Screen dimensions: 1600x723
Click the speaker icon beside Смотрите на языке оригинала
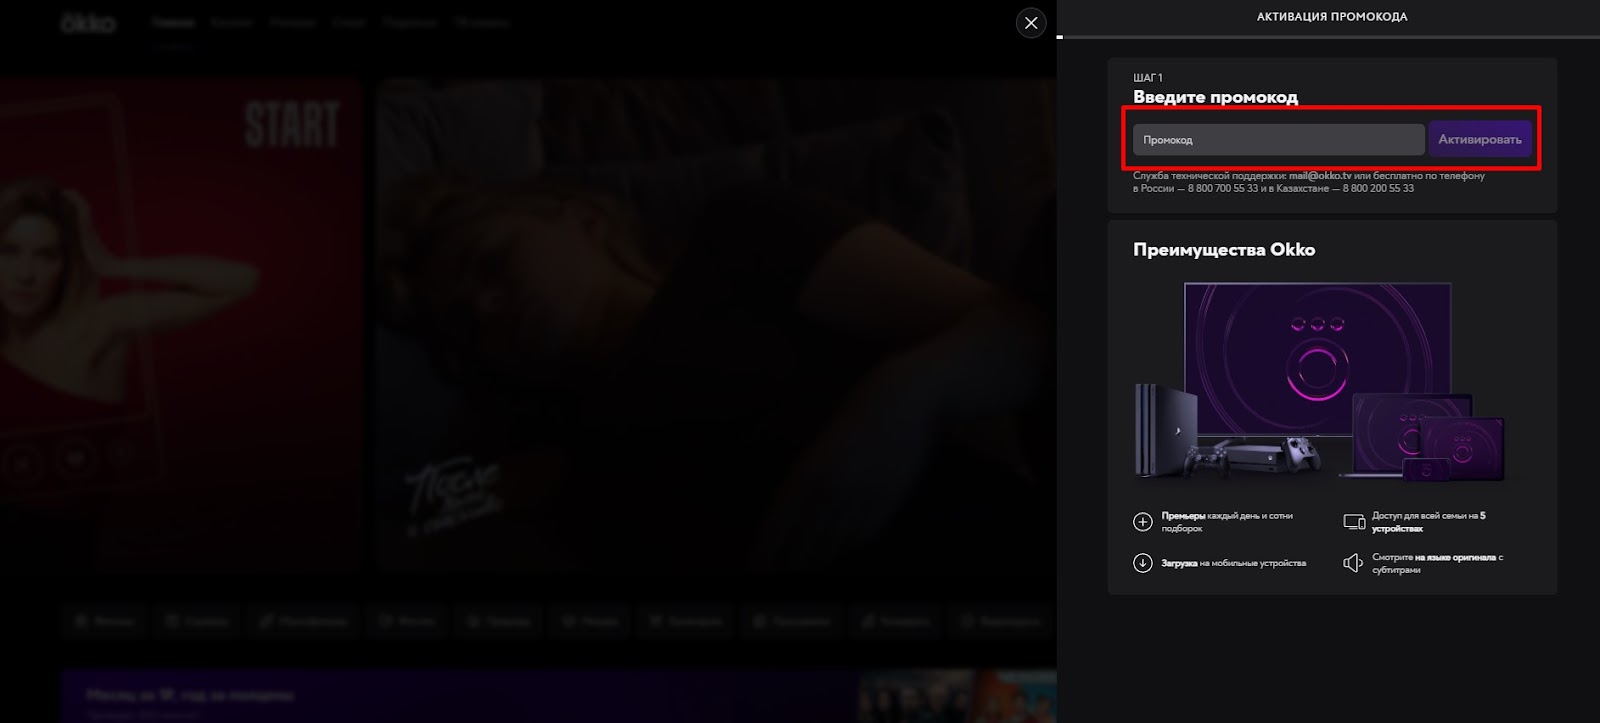click(x=1353, y=563)
